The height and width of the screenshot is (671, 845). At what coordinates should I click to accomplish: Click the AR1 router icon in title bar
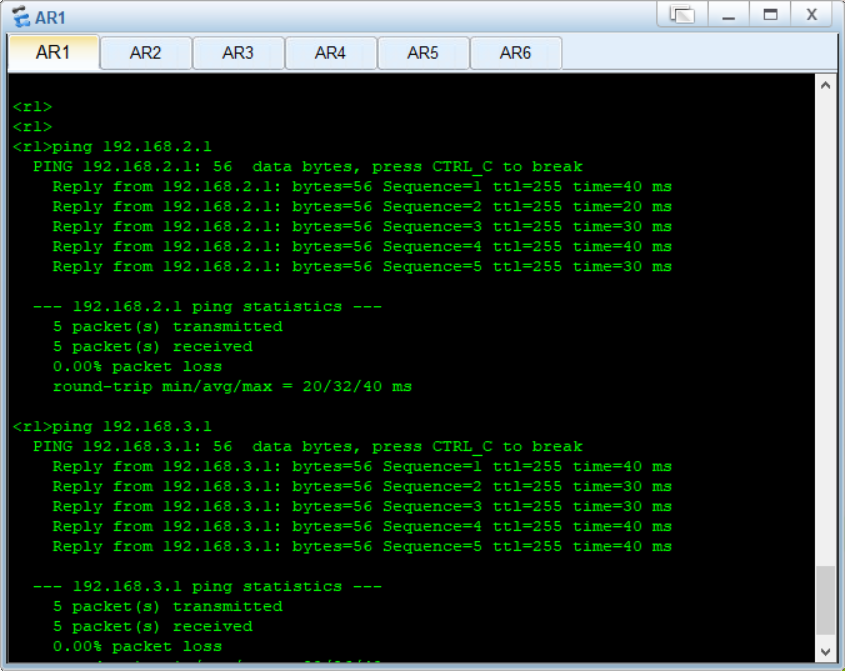point(22,17)
